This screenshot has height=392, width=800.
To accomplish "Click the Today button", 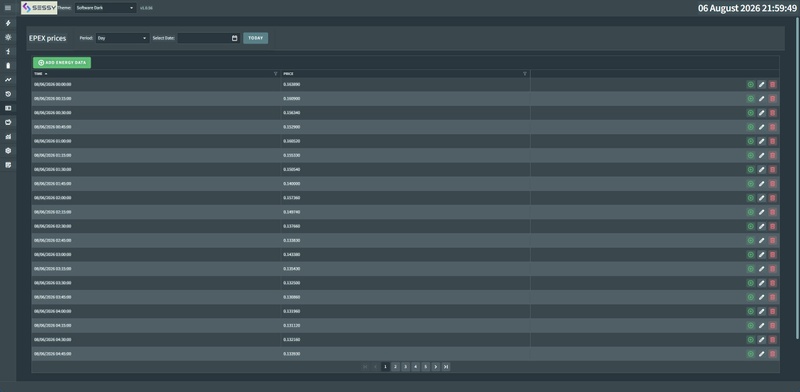I will click(256, 38).
